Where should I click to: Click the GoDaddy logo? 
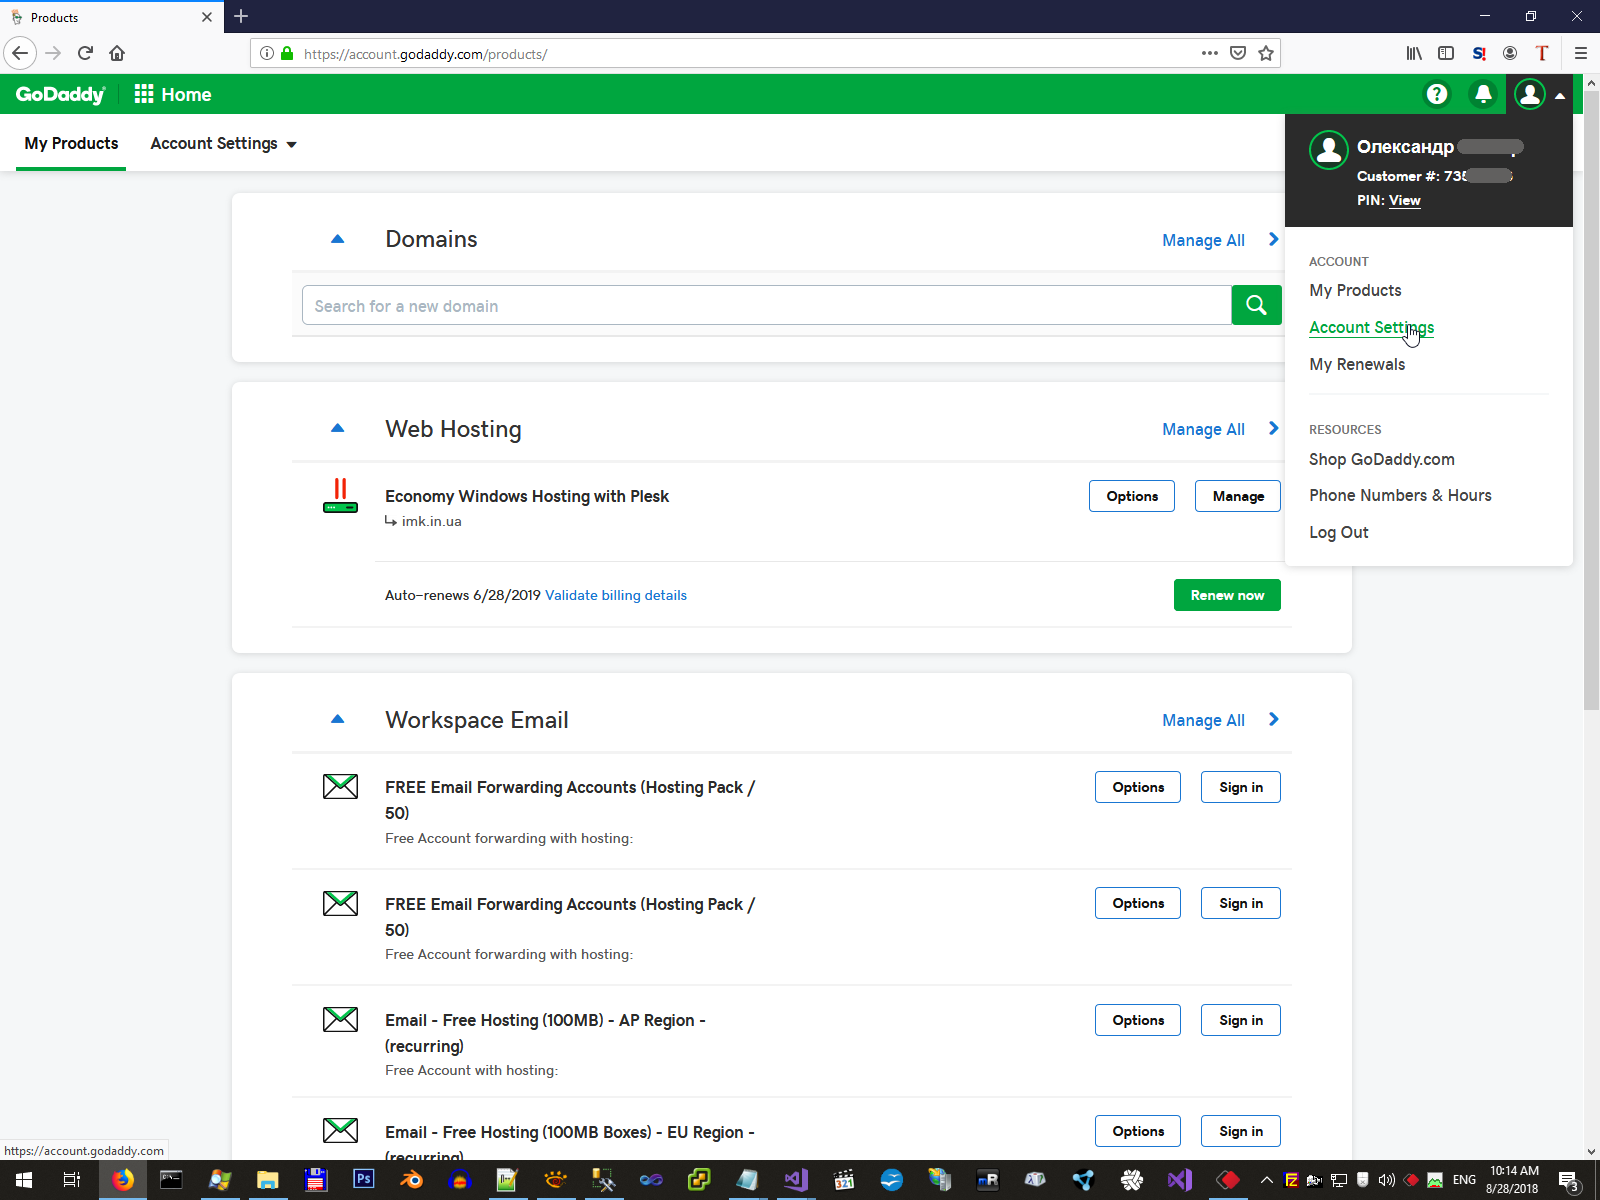click(60, 94)
